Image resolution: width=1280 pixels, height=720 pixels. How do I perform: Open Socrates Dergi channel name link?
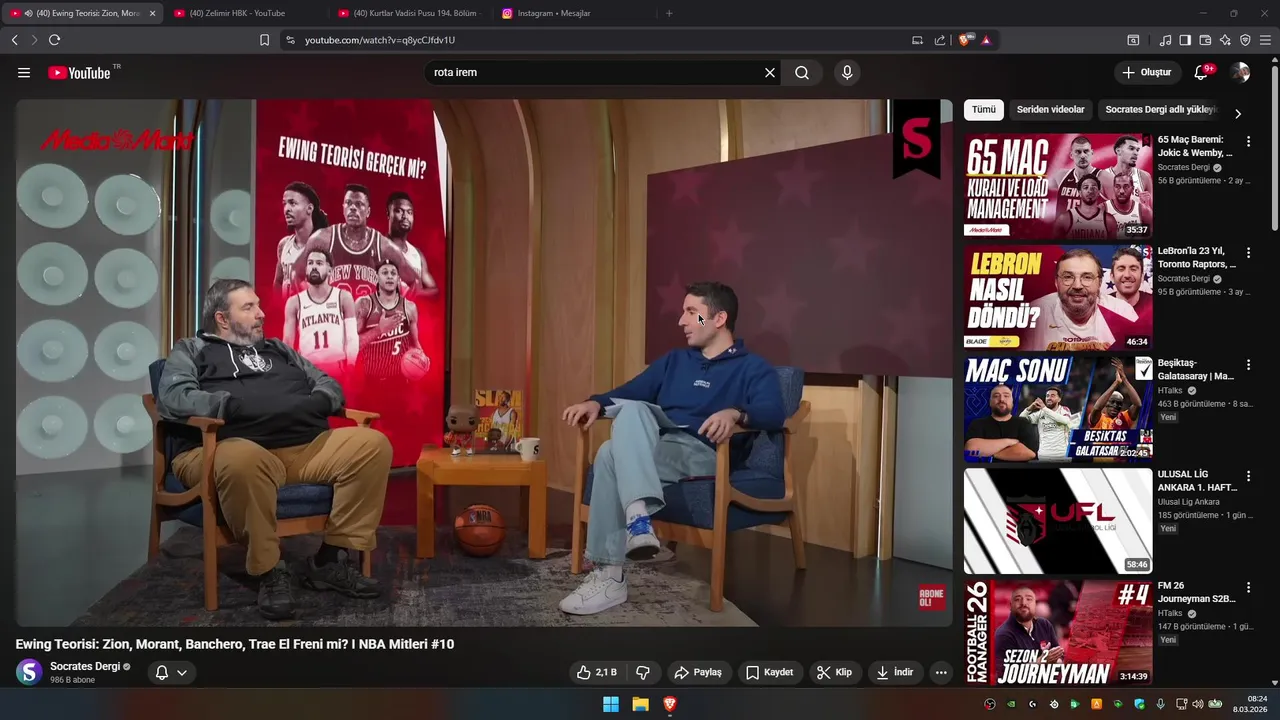[x=85, y=667]
